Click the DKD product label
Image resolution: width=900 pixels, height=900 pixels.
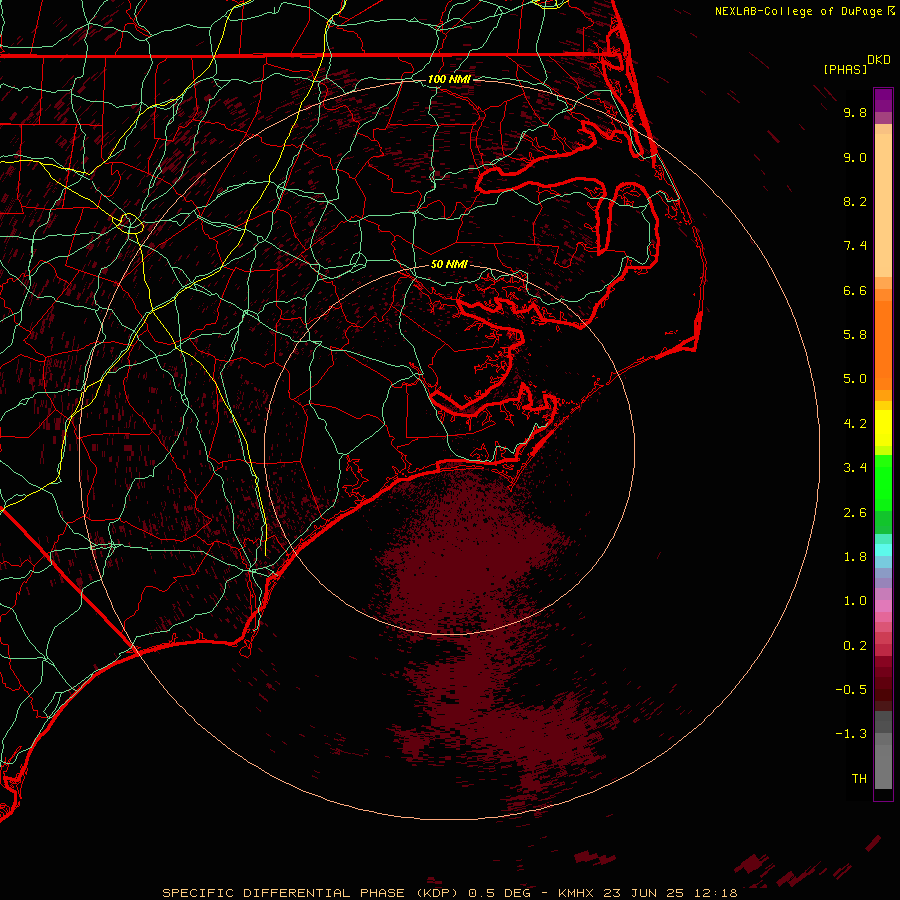879,60
